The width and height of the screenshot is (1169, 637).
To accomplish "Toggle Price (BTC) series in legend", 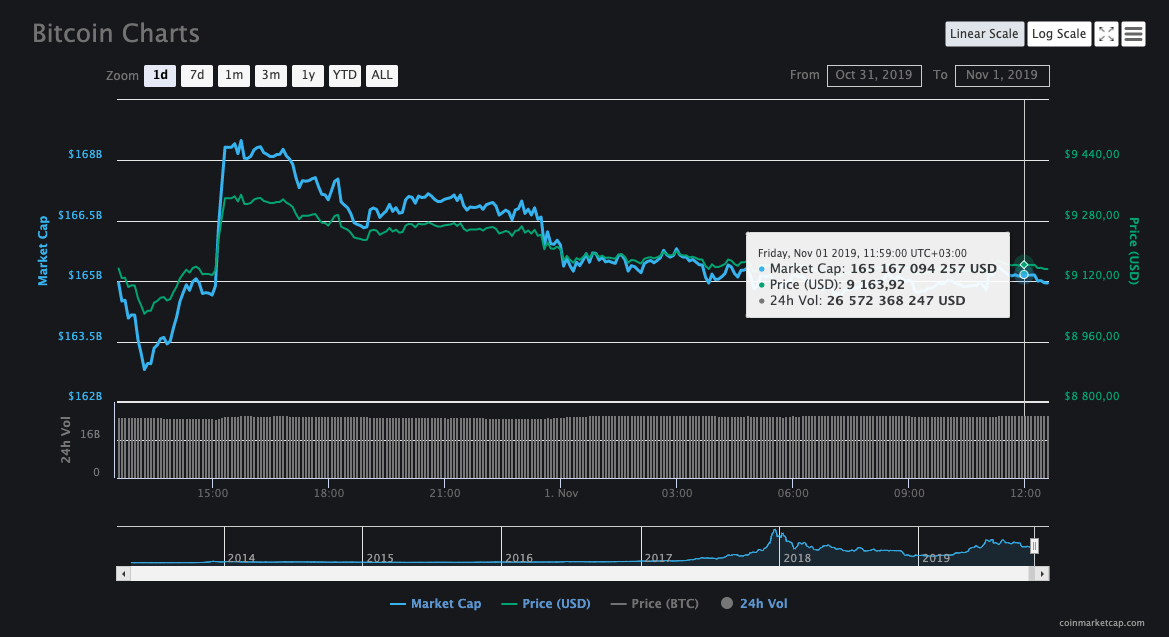I will pos(655,603).
